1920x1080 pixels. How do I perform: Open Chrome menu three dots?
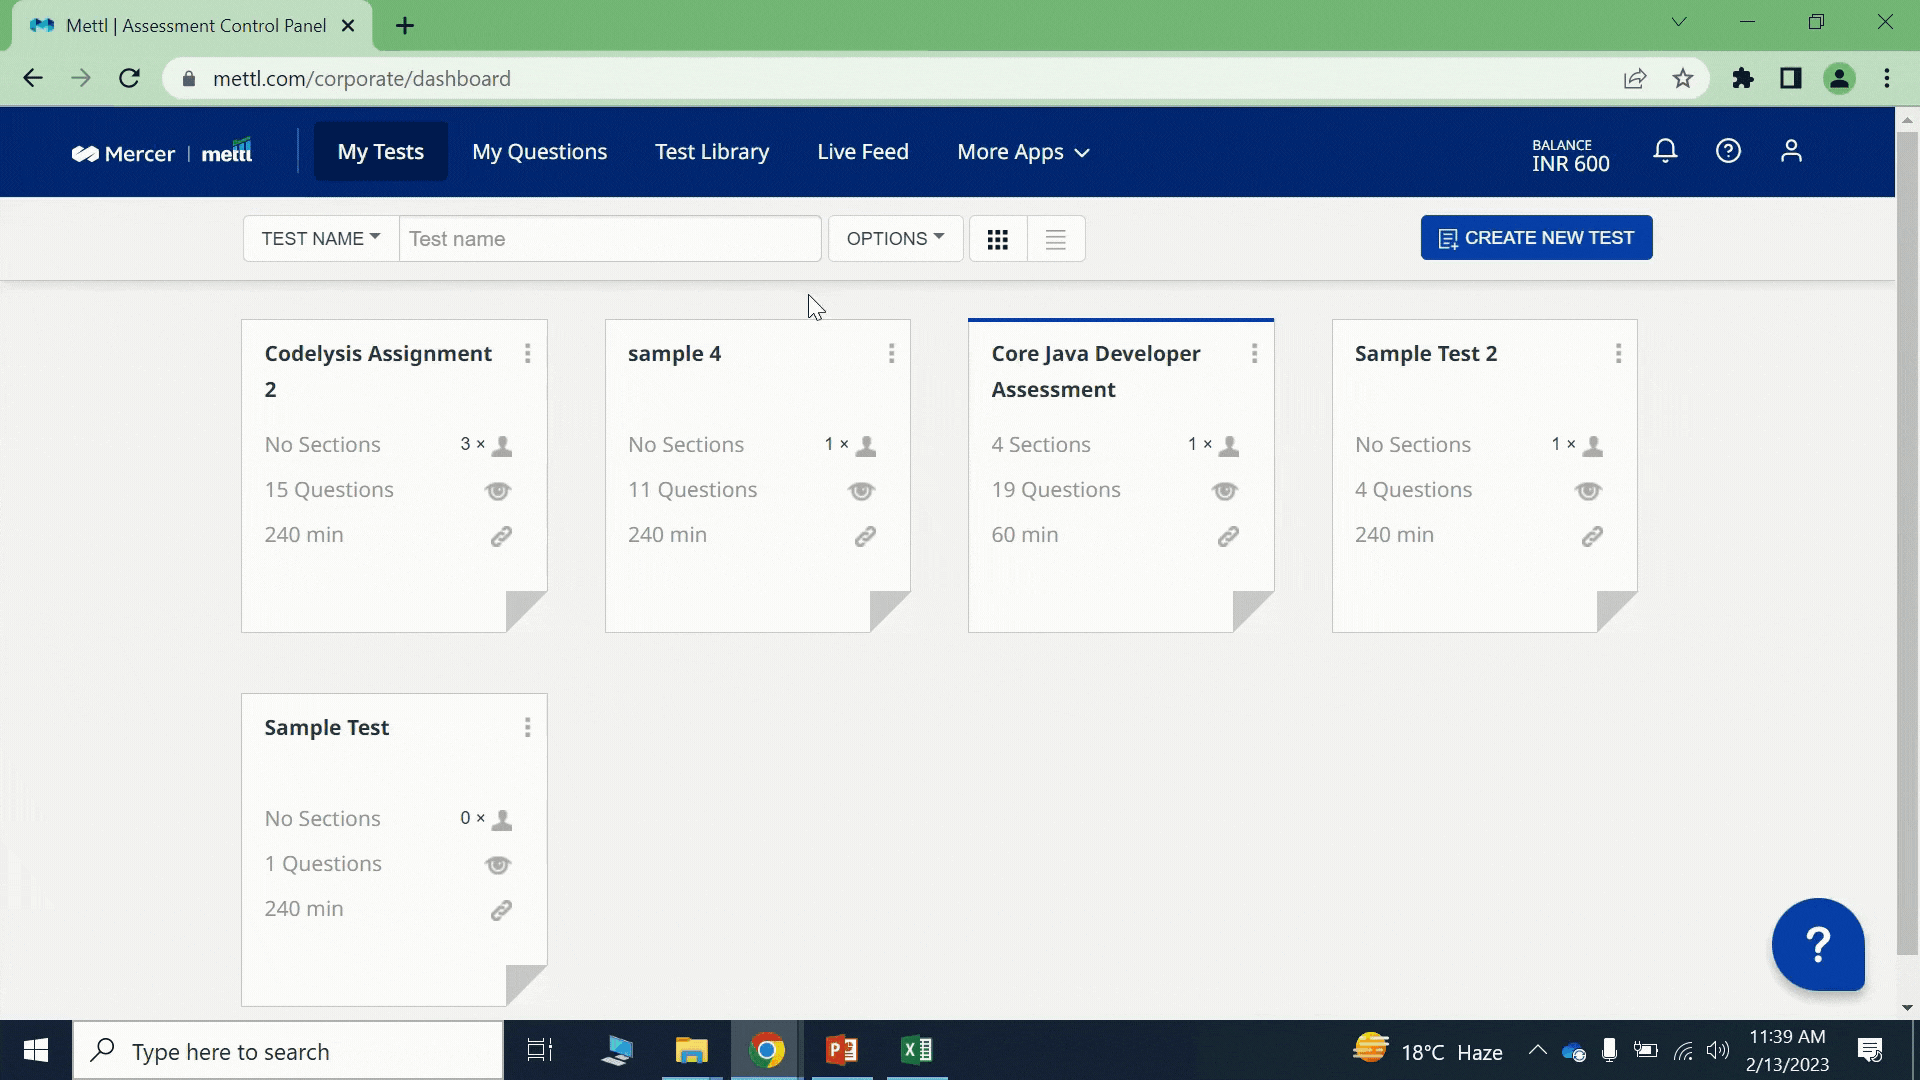(1887, 78)
